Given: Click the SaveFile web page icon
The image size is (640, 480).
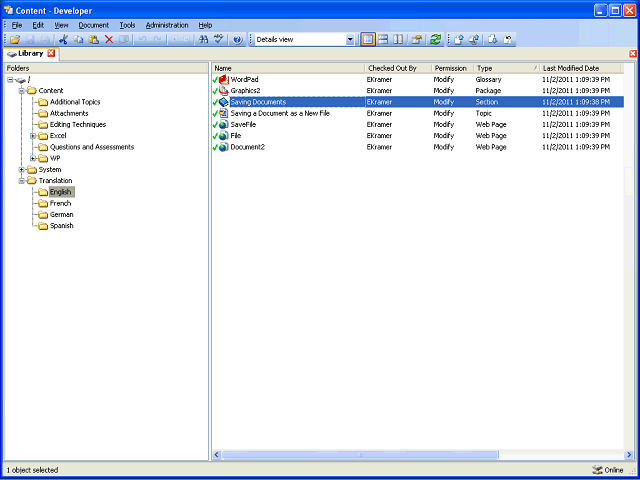Looking at the screenshot, I should pos(223,124).
